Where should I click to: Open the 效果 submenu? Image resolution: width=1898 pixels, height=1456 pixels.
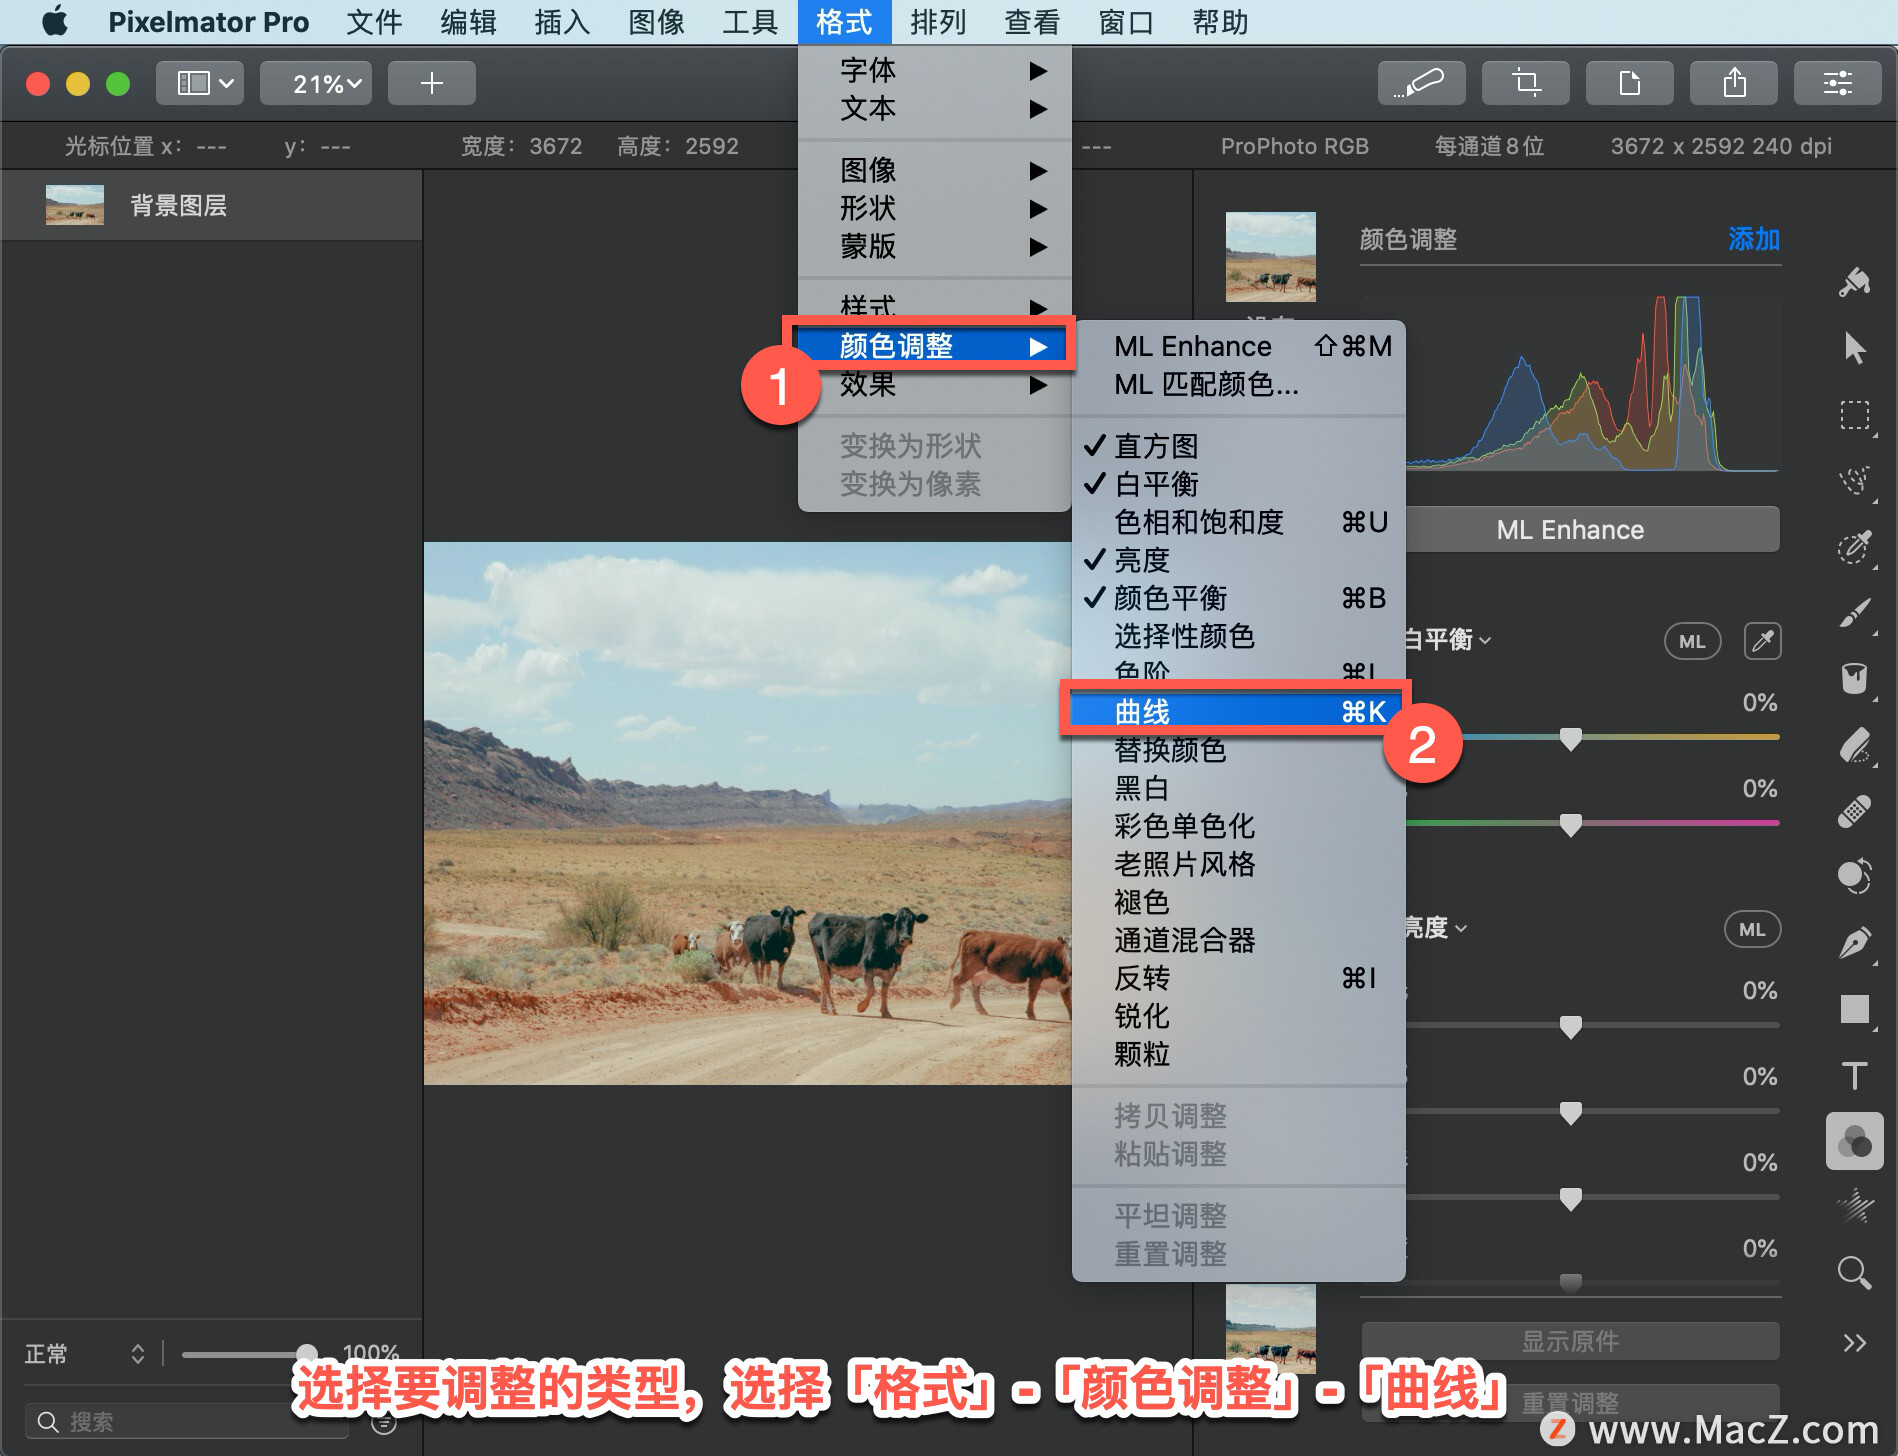click(x=935, y=384)
